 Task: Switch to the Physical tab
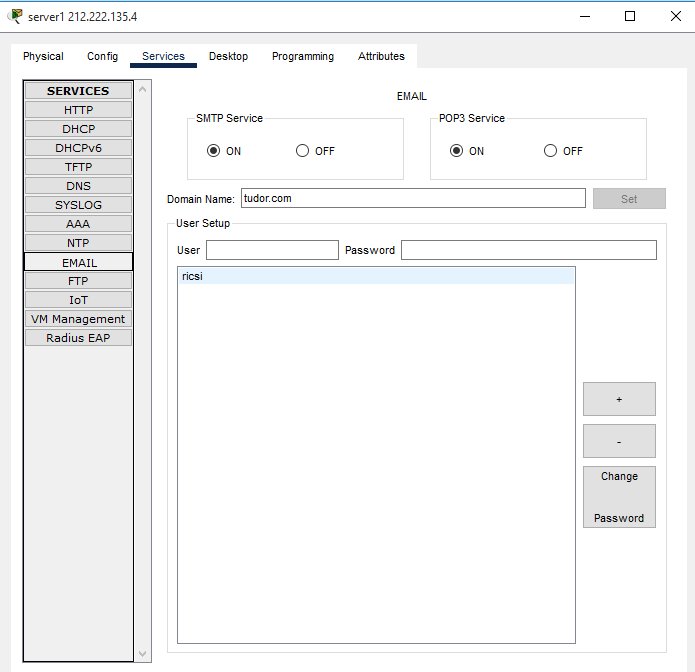43,56
